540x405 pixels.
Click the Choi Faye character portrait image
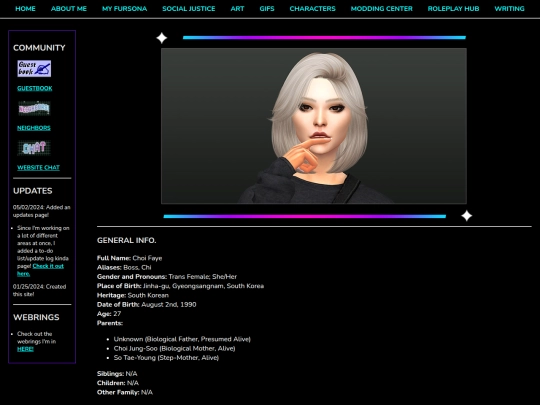coord(314,126)
